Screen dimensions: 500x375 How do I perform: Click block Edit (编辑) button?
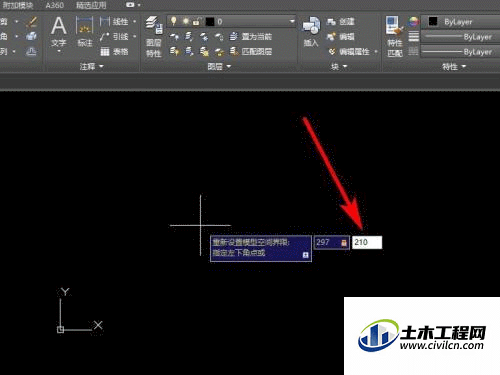point(340,36)
